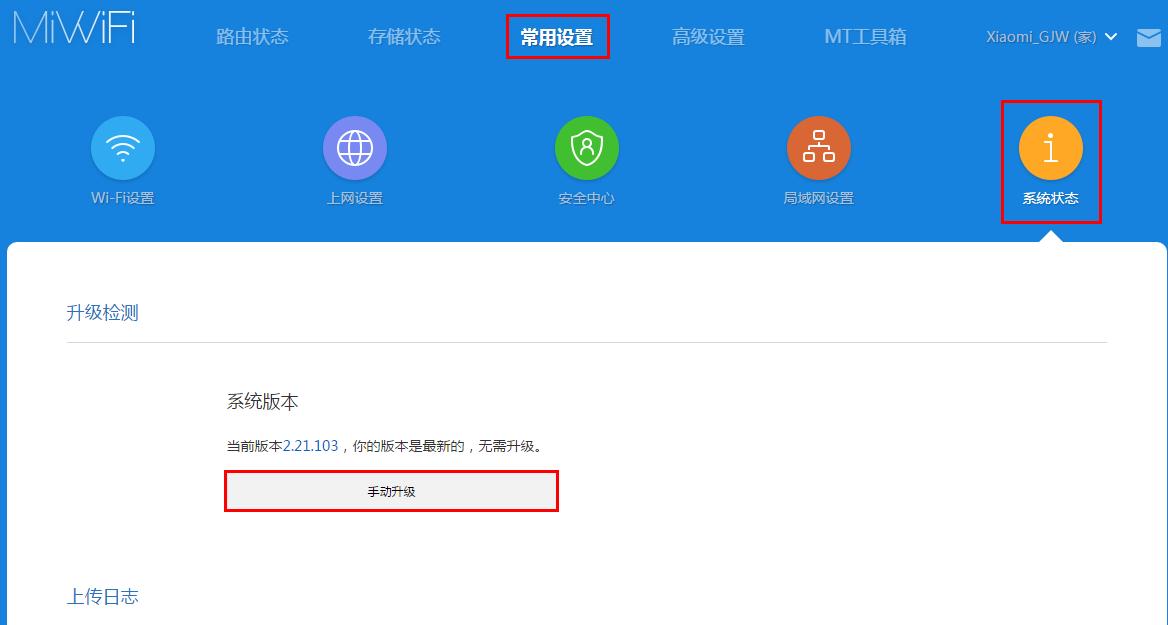Select the 上网设置 globe icon
This screenshot has height=625, width=1168.
coord(355,146)
